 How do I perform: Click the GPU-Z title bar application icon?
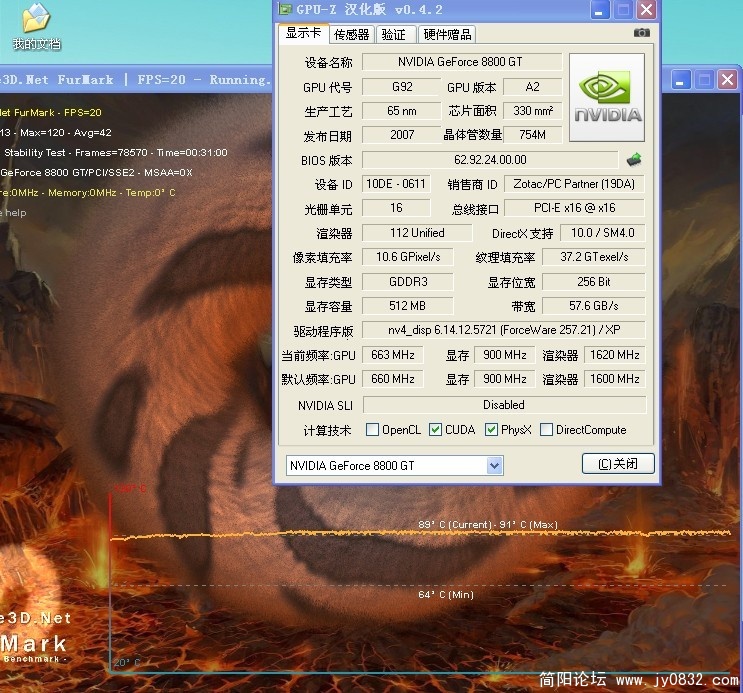click(285, 9)
